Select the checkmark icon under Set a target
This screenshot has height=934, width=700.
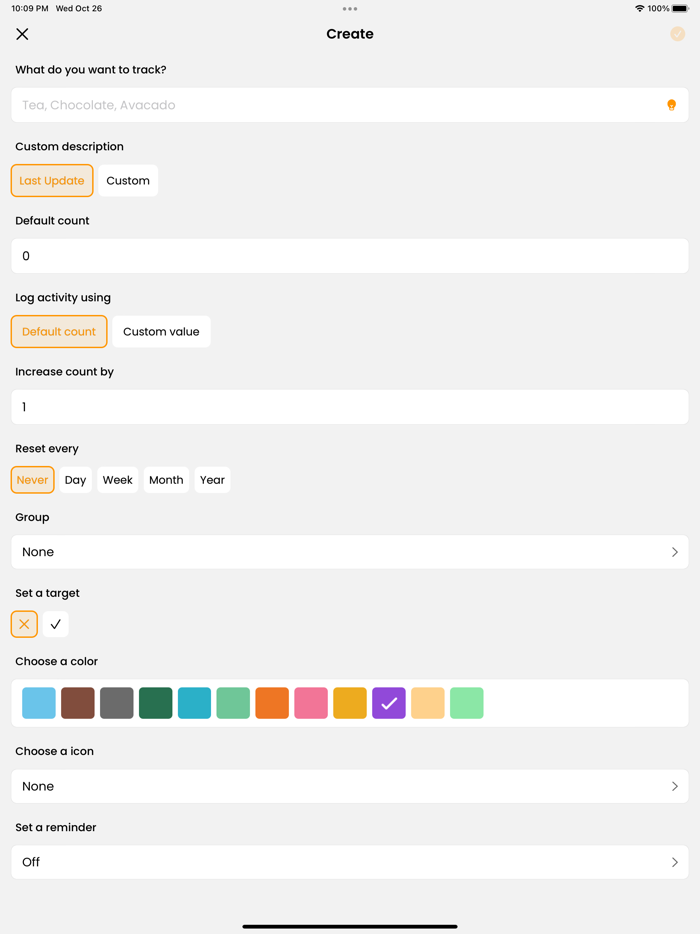point(55,624)
